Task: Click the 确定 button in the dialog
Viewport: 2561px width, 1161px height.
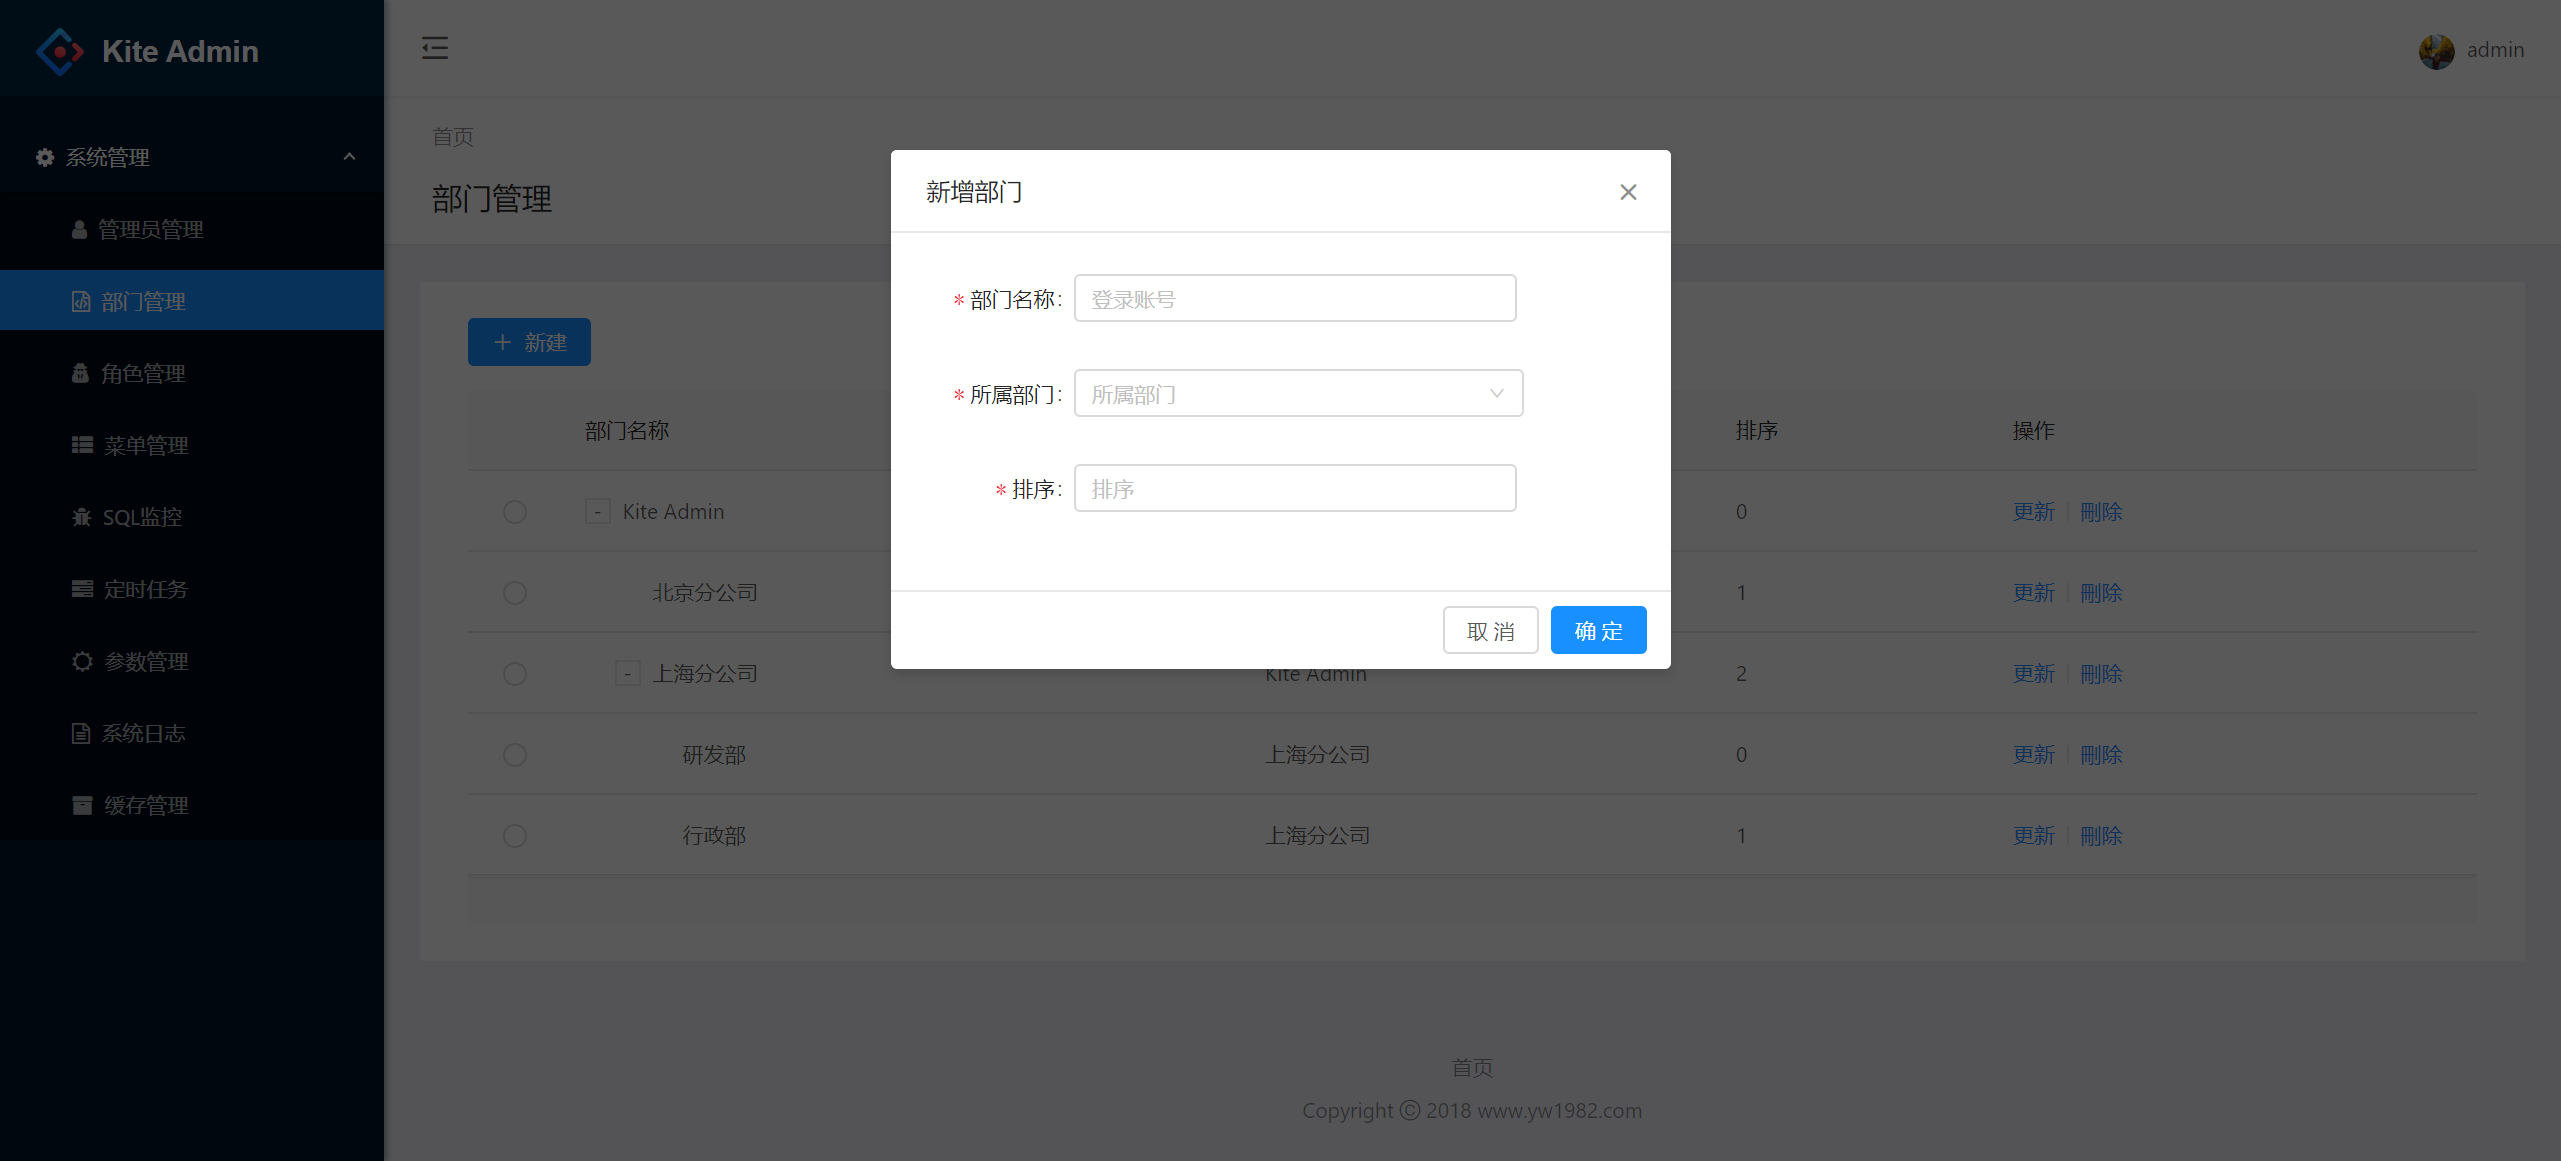Action: pyautogui.click(x=1598, y=630)
